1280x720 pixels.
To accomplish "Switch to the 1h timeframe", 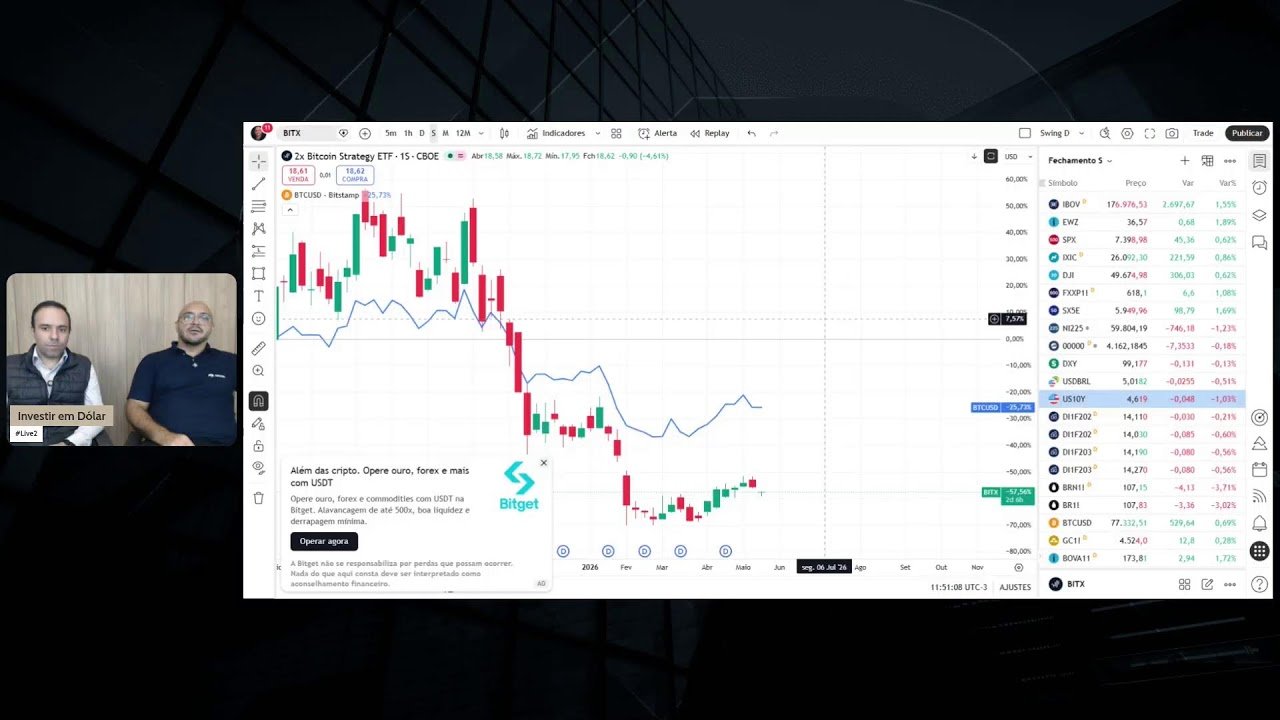I will pyautogui.click(x=408, y=133).
